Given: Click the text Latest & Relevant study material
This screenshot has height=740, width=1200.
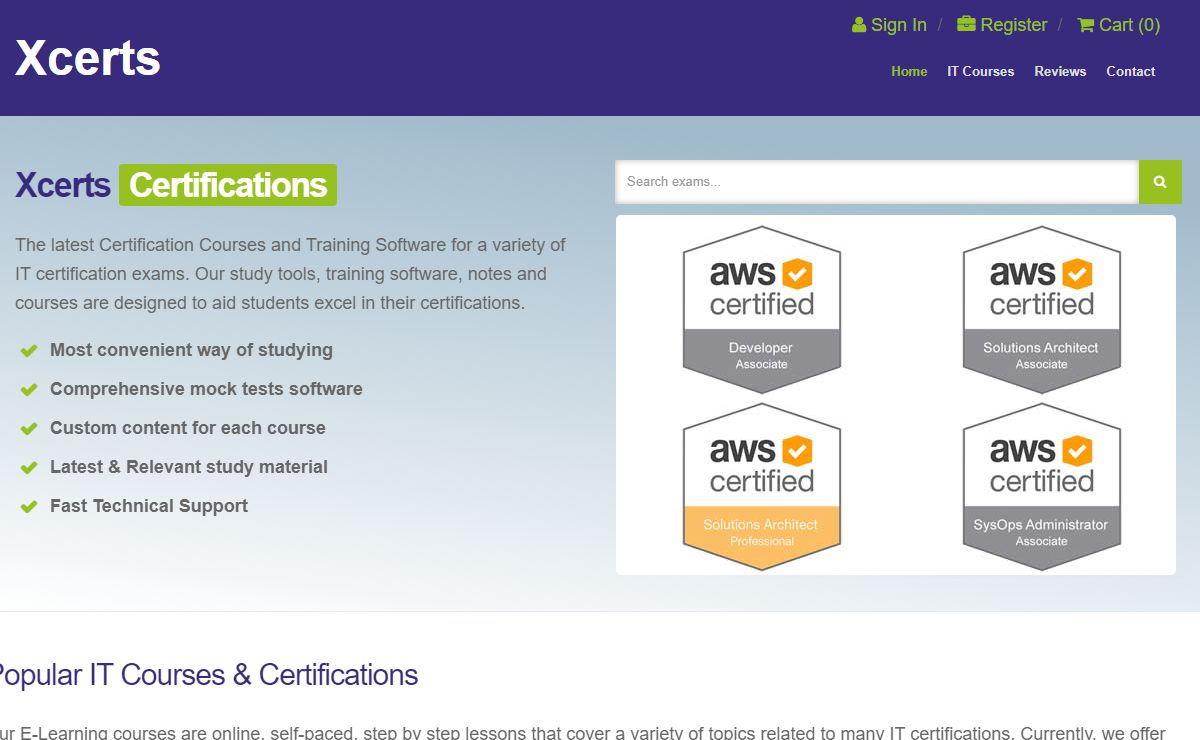Looking at the screenshot, I should click(189, 467).
